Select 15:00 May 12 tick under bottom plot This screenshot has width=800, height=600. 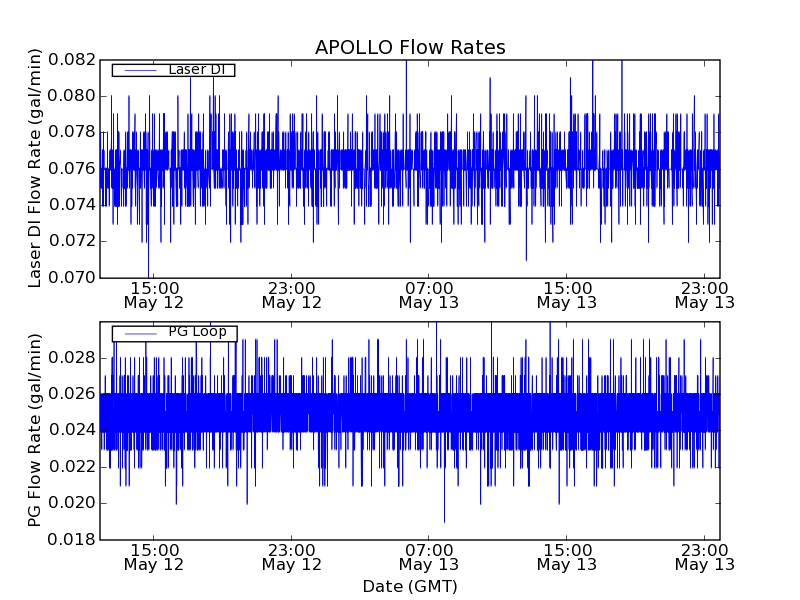pos(154,557)
